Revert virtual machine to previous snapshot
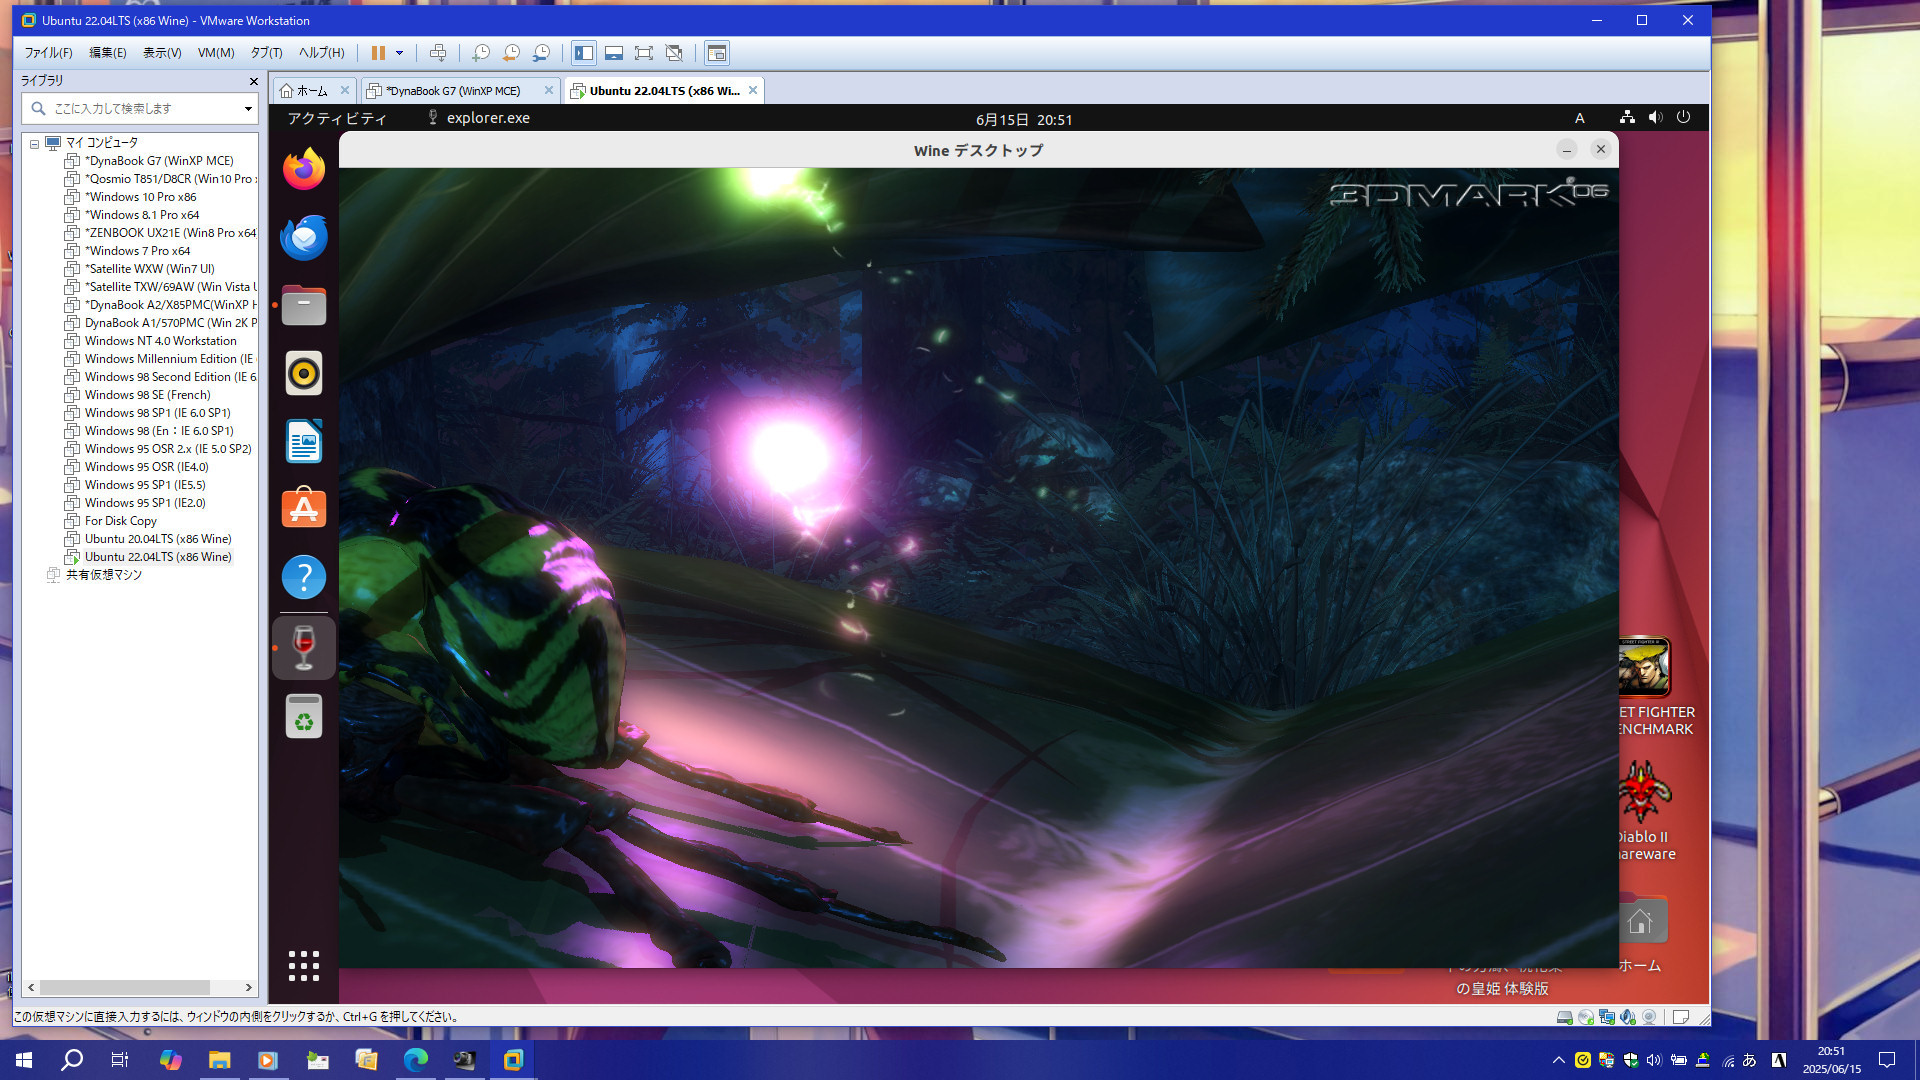This screenshot has height=1080, width=1920. coord(511,53)
